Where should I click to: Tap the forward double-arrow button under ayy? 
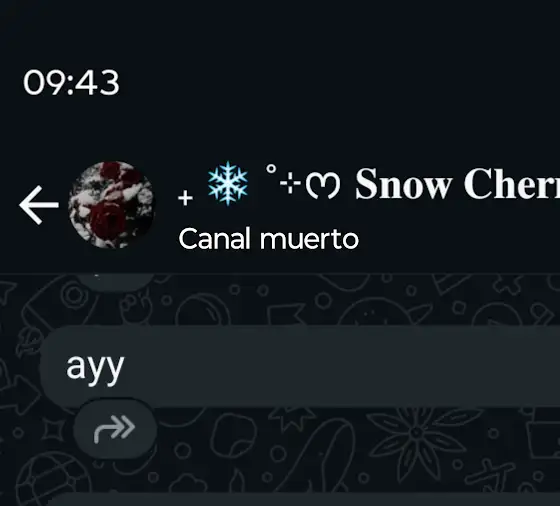click(x=115, y=428)
